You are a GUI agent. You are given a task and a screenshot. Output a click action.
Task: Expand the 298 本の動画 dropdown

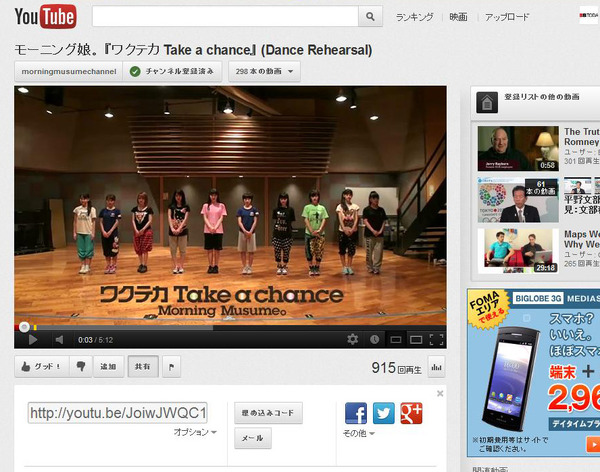coord(264,72)
